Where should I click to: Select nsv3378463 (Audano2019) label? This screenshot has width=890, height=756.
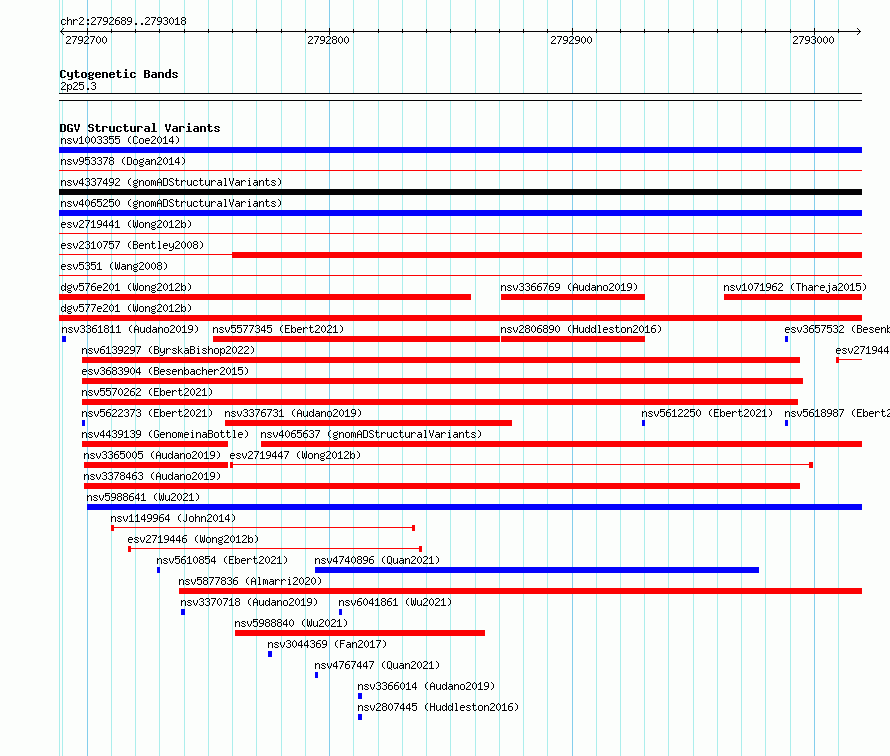pos(152,476)
